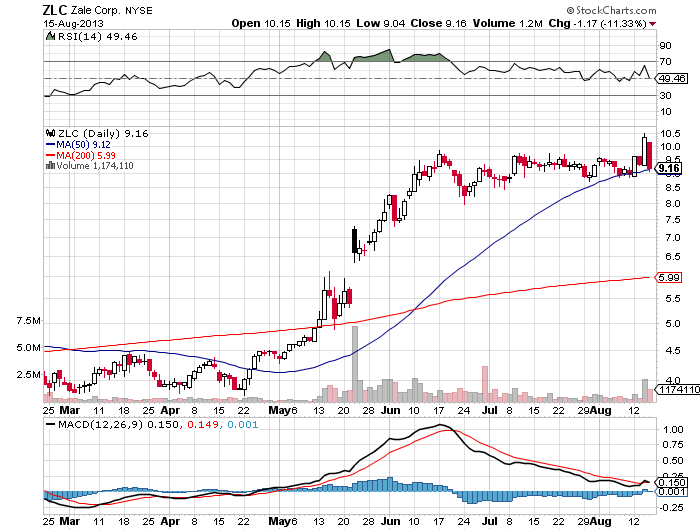Click the StockCharts.com copyright text
700x530 pixels.
tap(611, 10)
